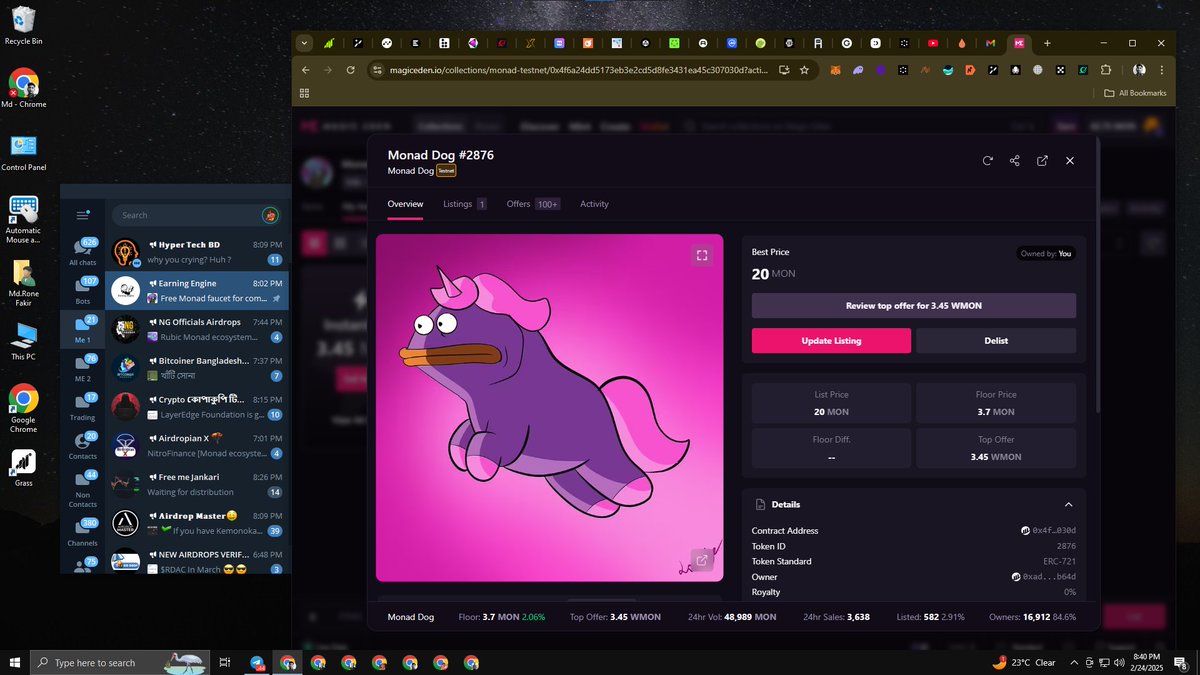Viewport: 1200px width, 675px height.
Task: Go back in Chrome
Action: 306,70
